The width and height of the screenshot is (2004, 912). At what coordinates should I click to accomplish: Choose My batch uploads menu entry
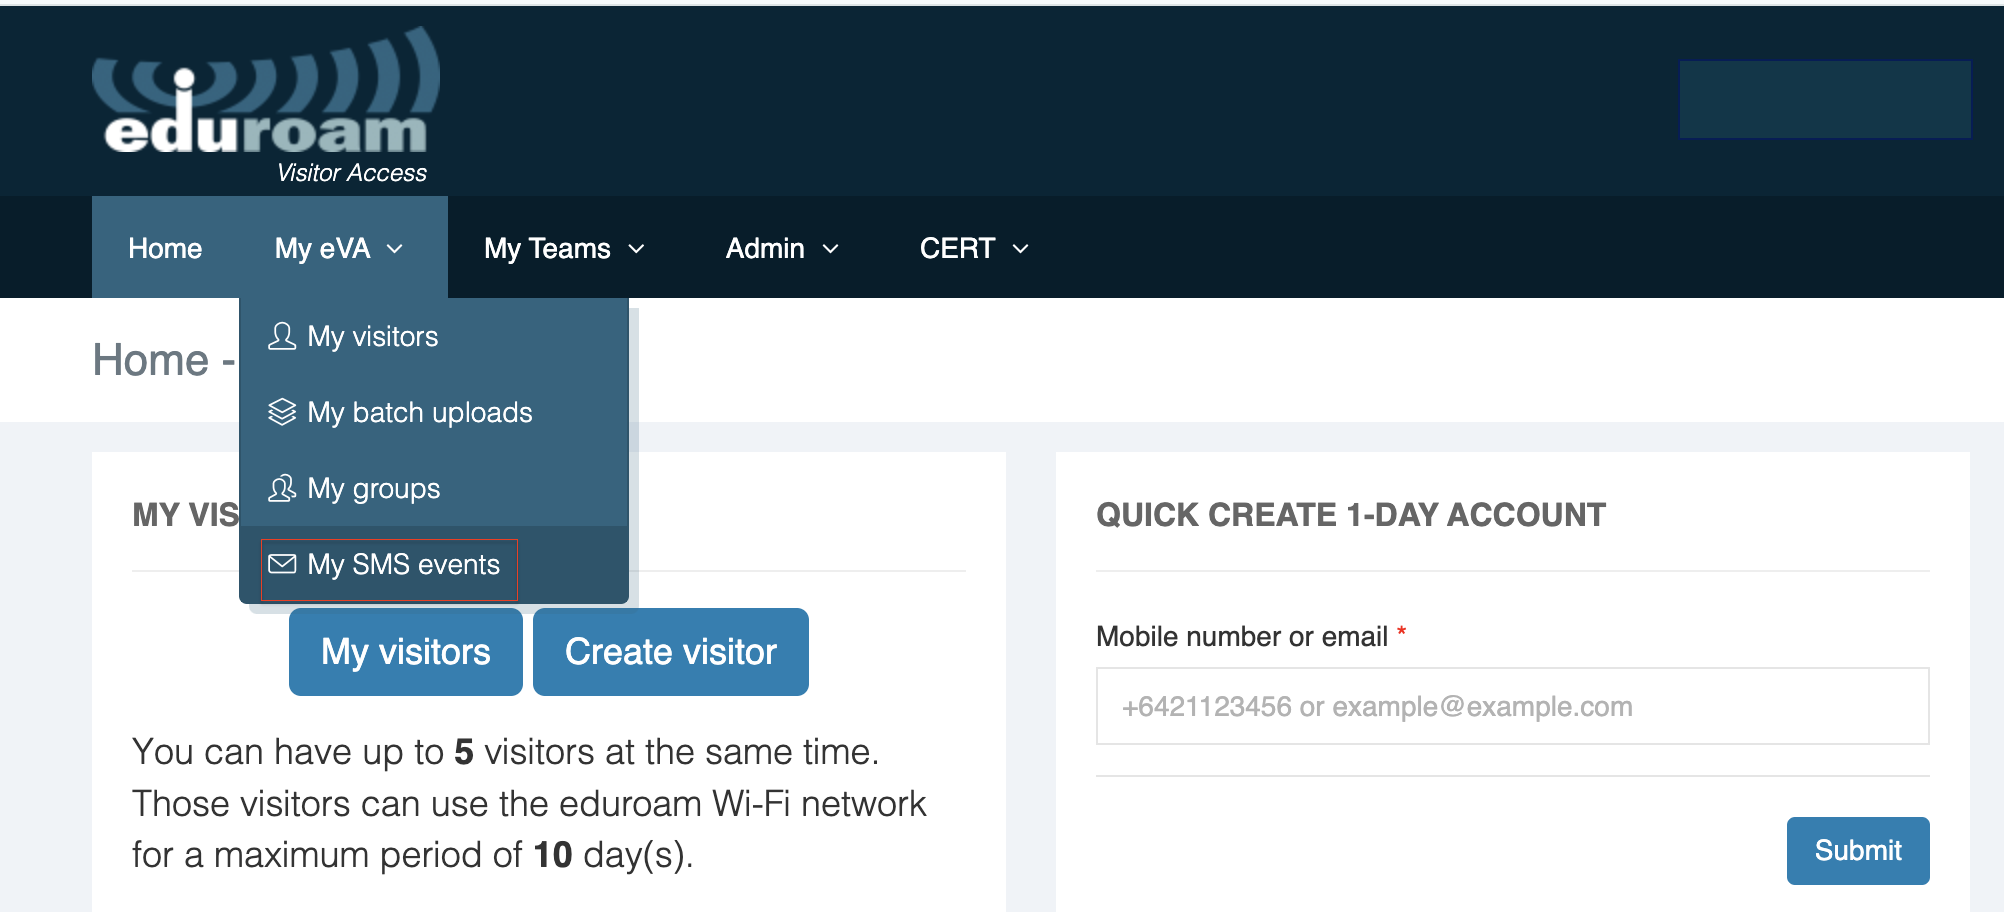(420, 412)
